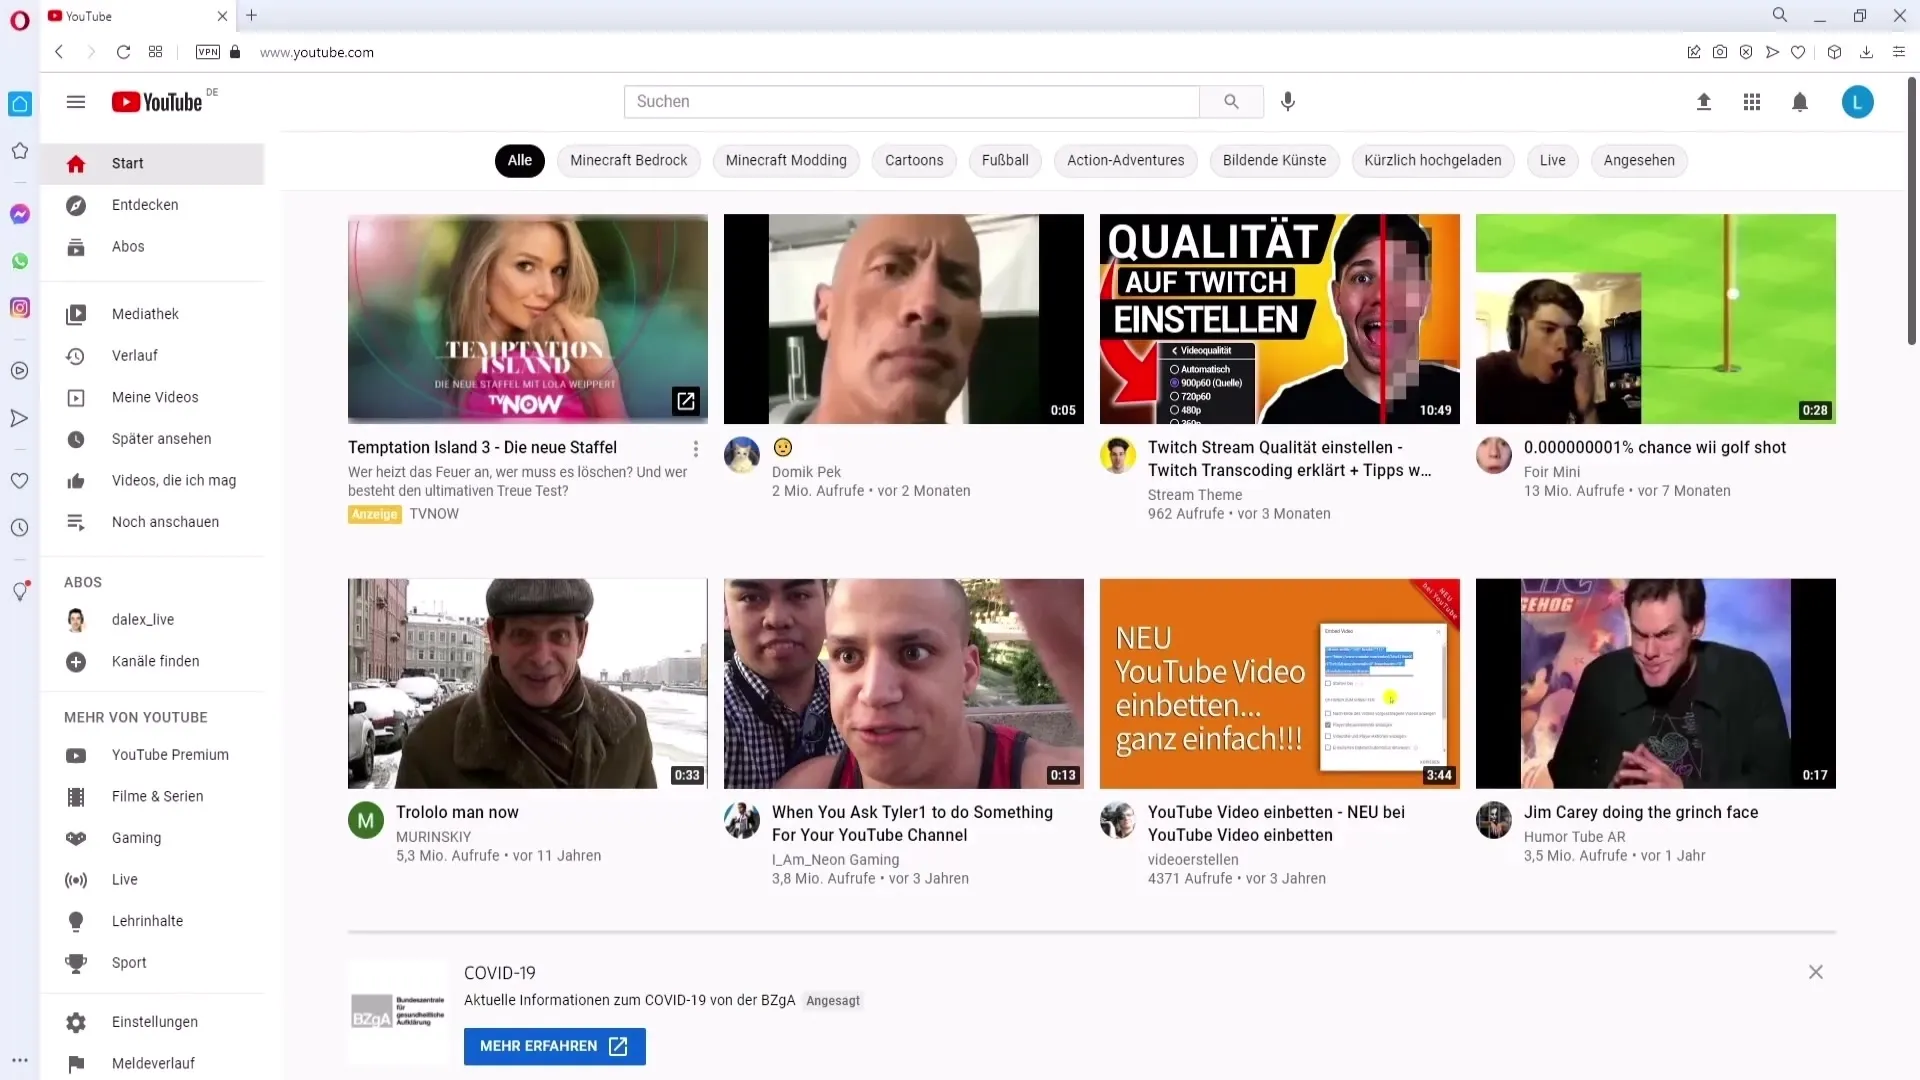1920x1080 pixels.
Task: Open 'Jim Carey doing the grinch face'
Action: (1641, 813)
